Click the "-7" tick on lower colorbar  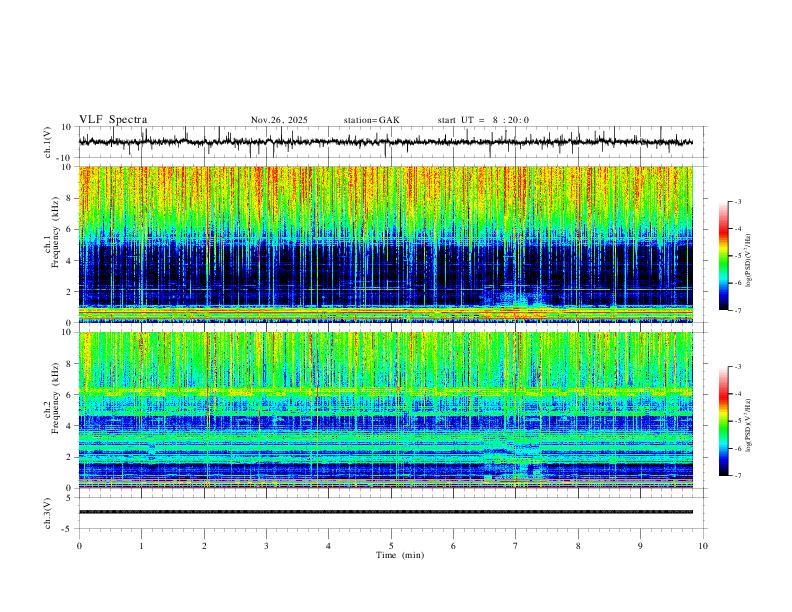(738, 476)
